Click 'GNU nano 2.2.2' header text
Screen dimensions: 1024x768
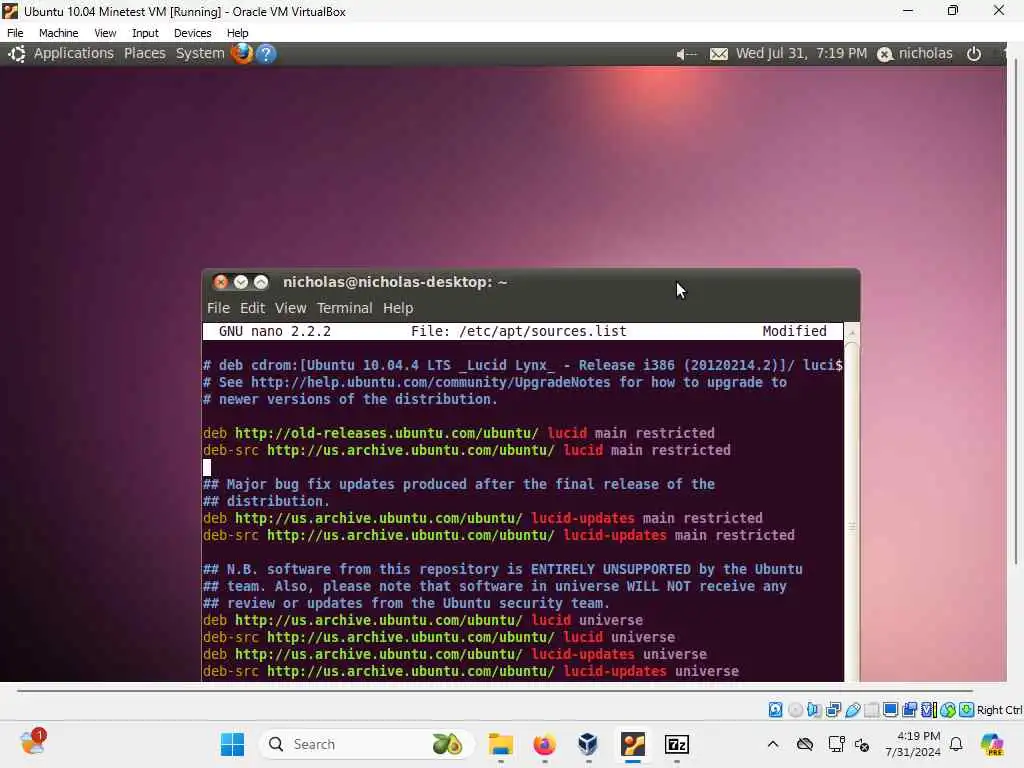point(274,331)
